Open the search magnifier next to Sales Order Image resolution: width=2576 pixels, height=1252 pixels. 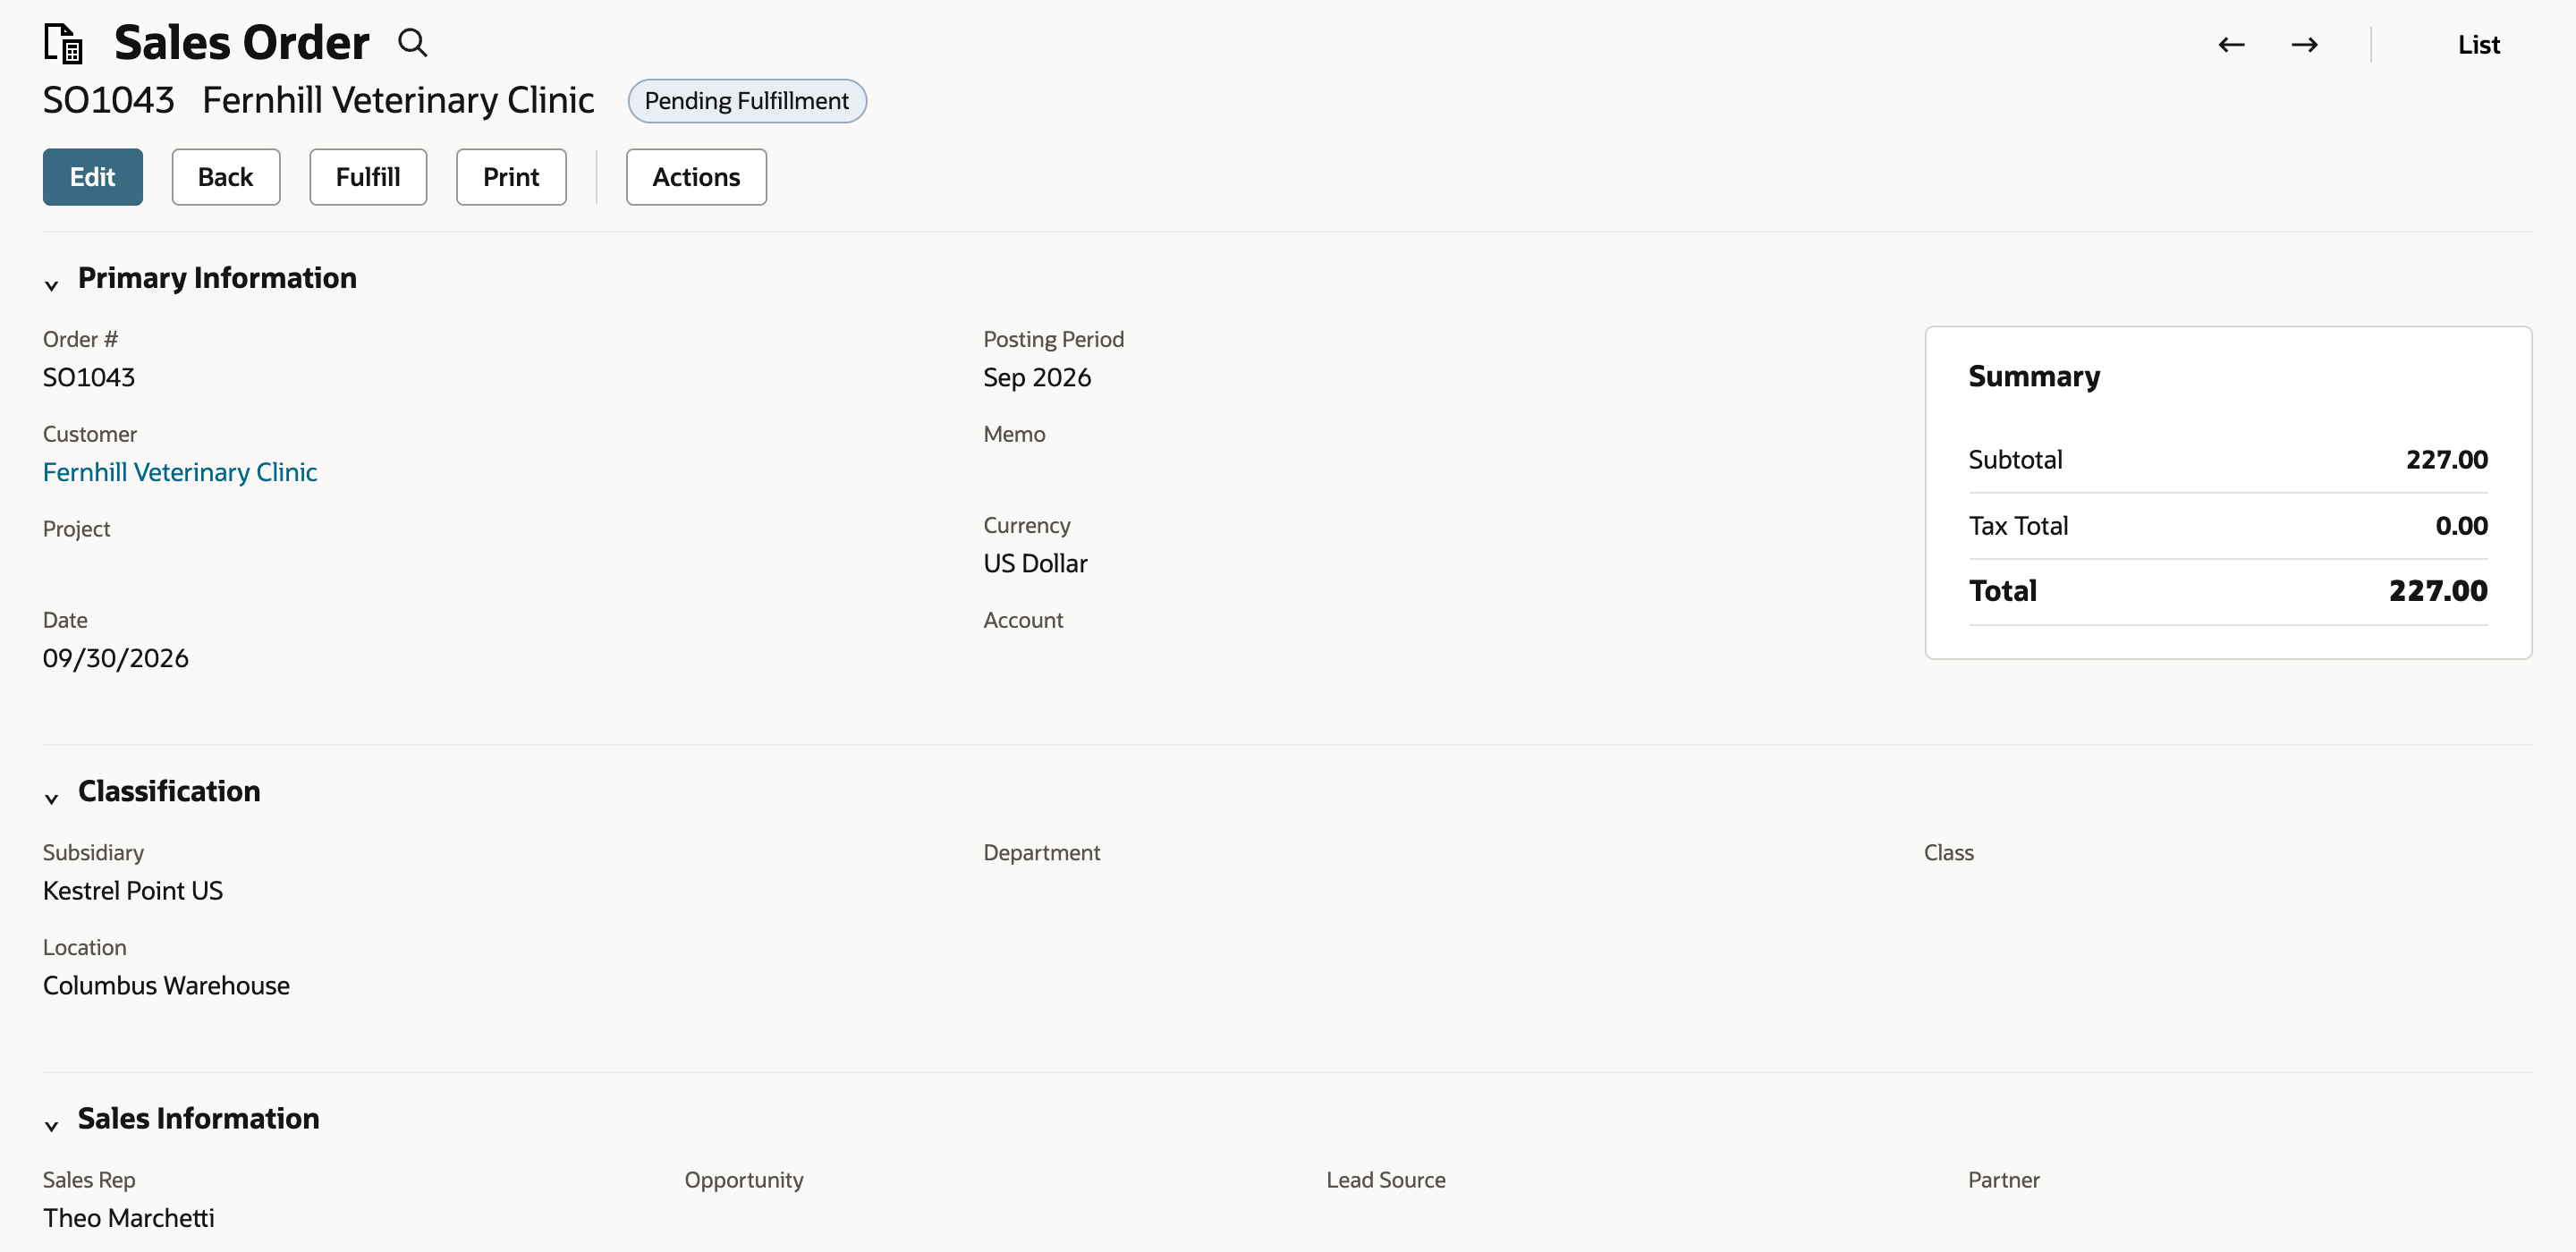tap(412, 43)
